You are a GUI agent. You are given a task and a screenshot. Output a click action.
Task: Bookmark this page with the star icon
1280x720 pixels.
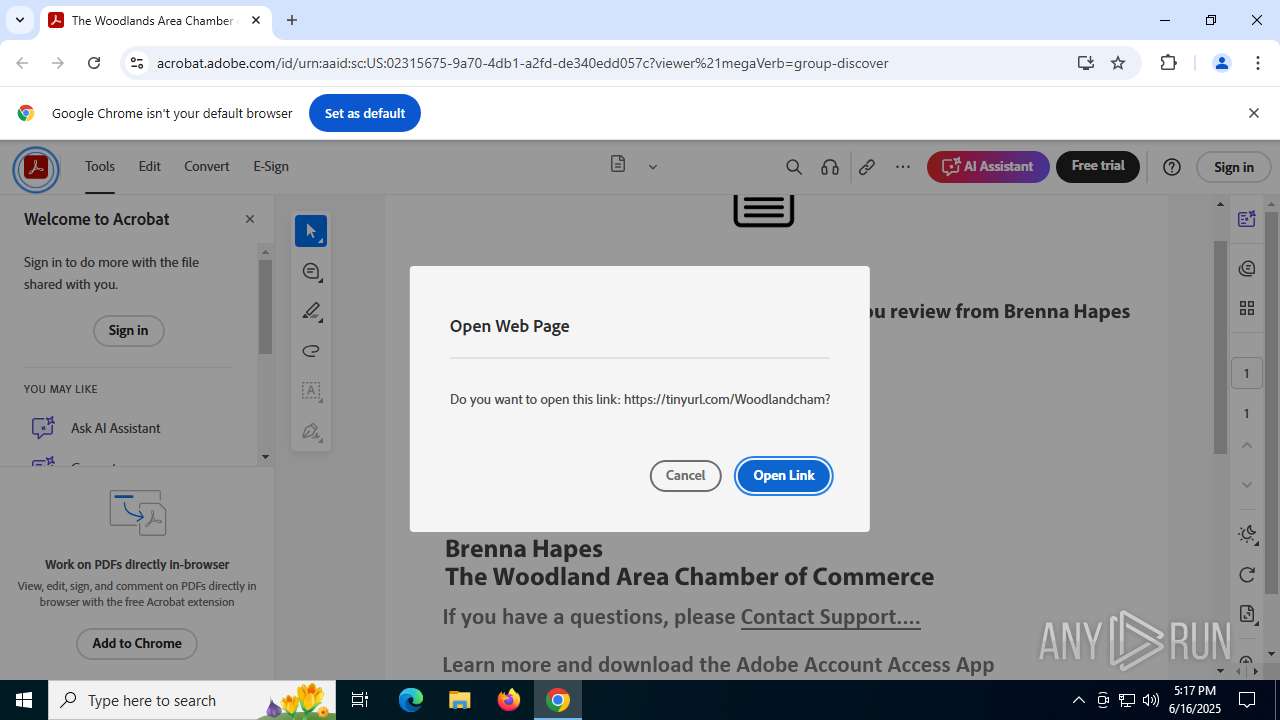(x=1118, y=63)
